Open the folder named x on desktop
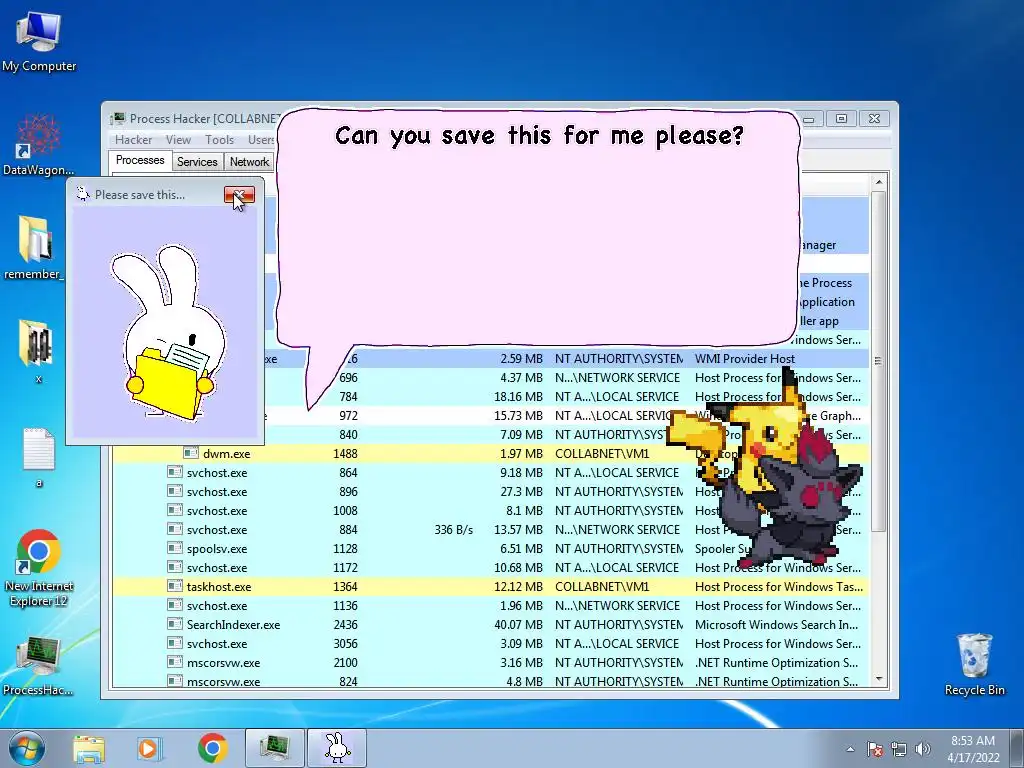This screenshot has height=768, width=1024. pos(38,351)
